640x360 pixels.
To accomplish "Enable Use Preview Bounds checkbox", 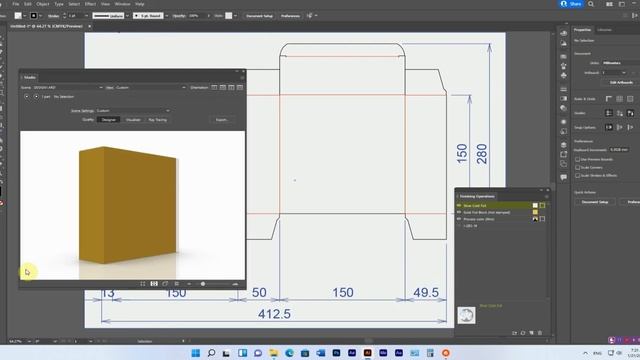I will pyautogui.click(x=578, y=159).
